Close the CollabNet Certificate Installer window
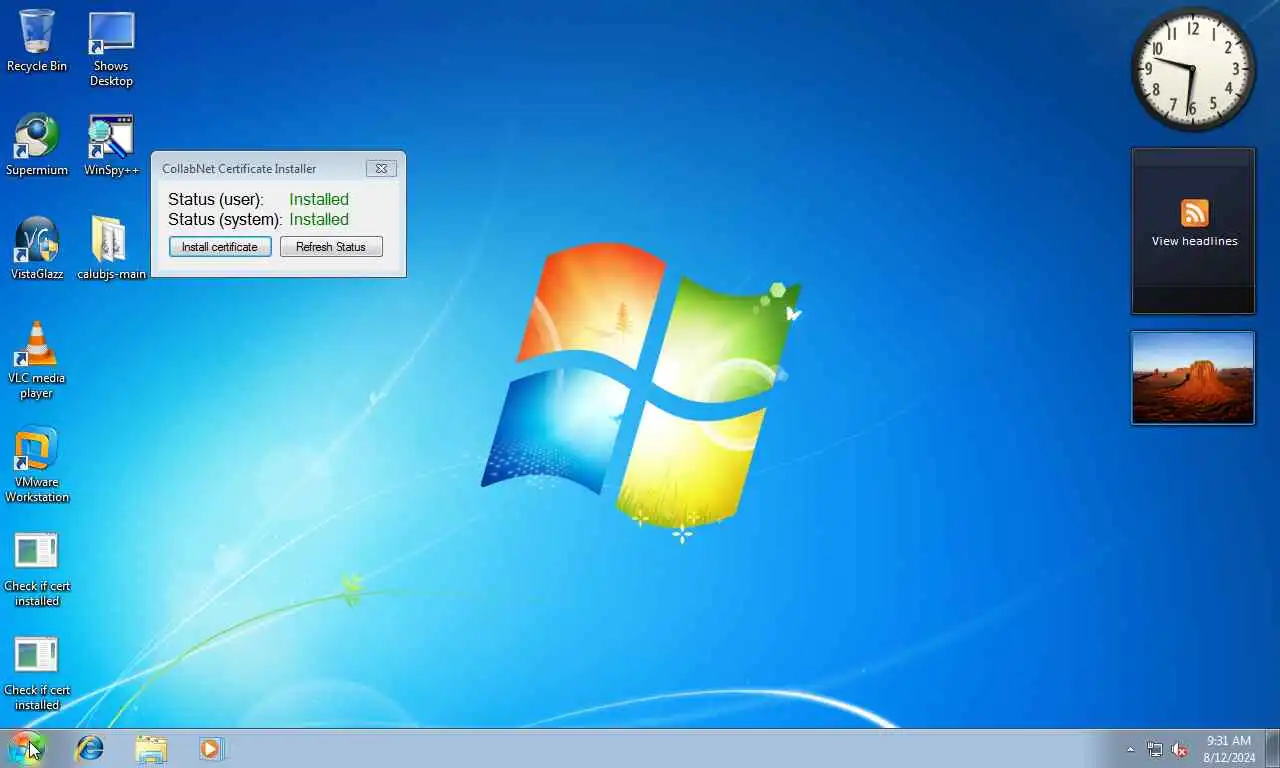 (381, 169)
